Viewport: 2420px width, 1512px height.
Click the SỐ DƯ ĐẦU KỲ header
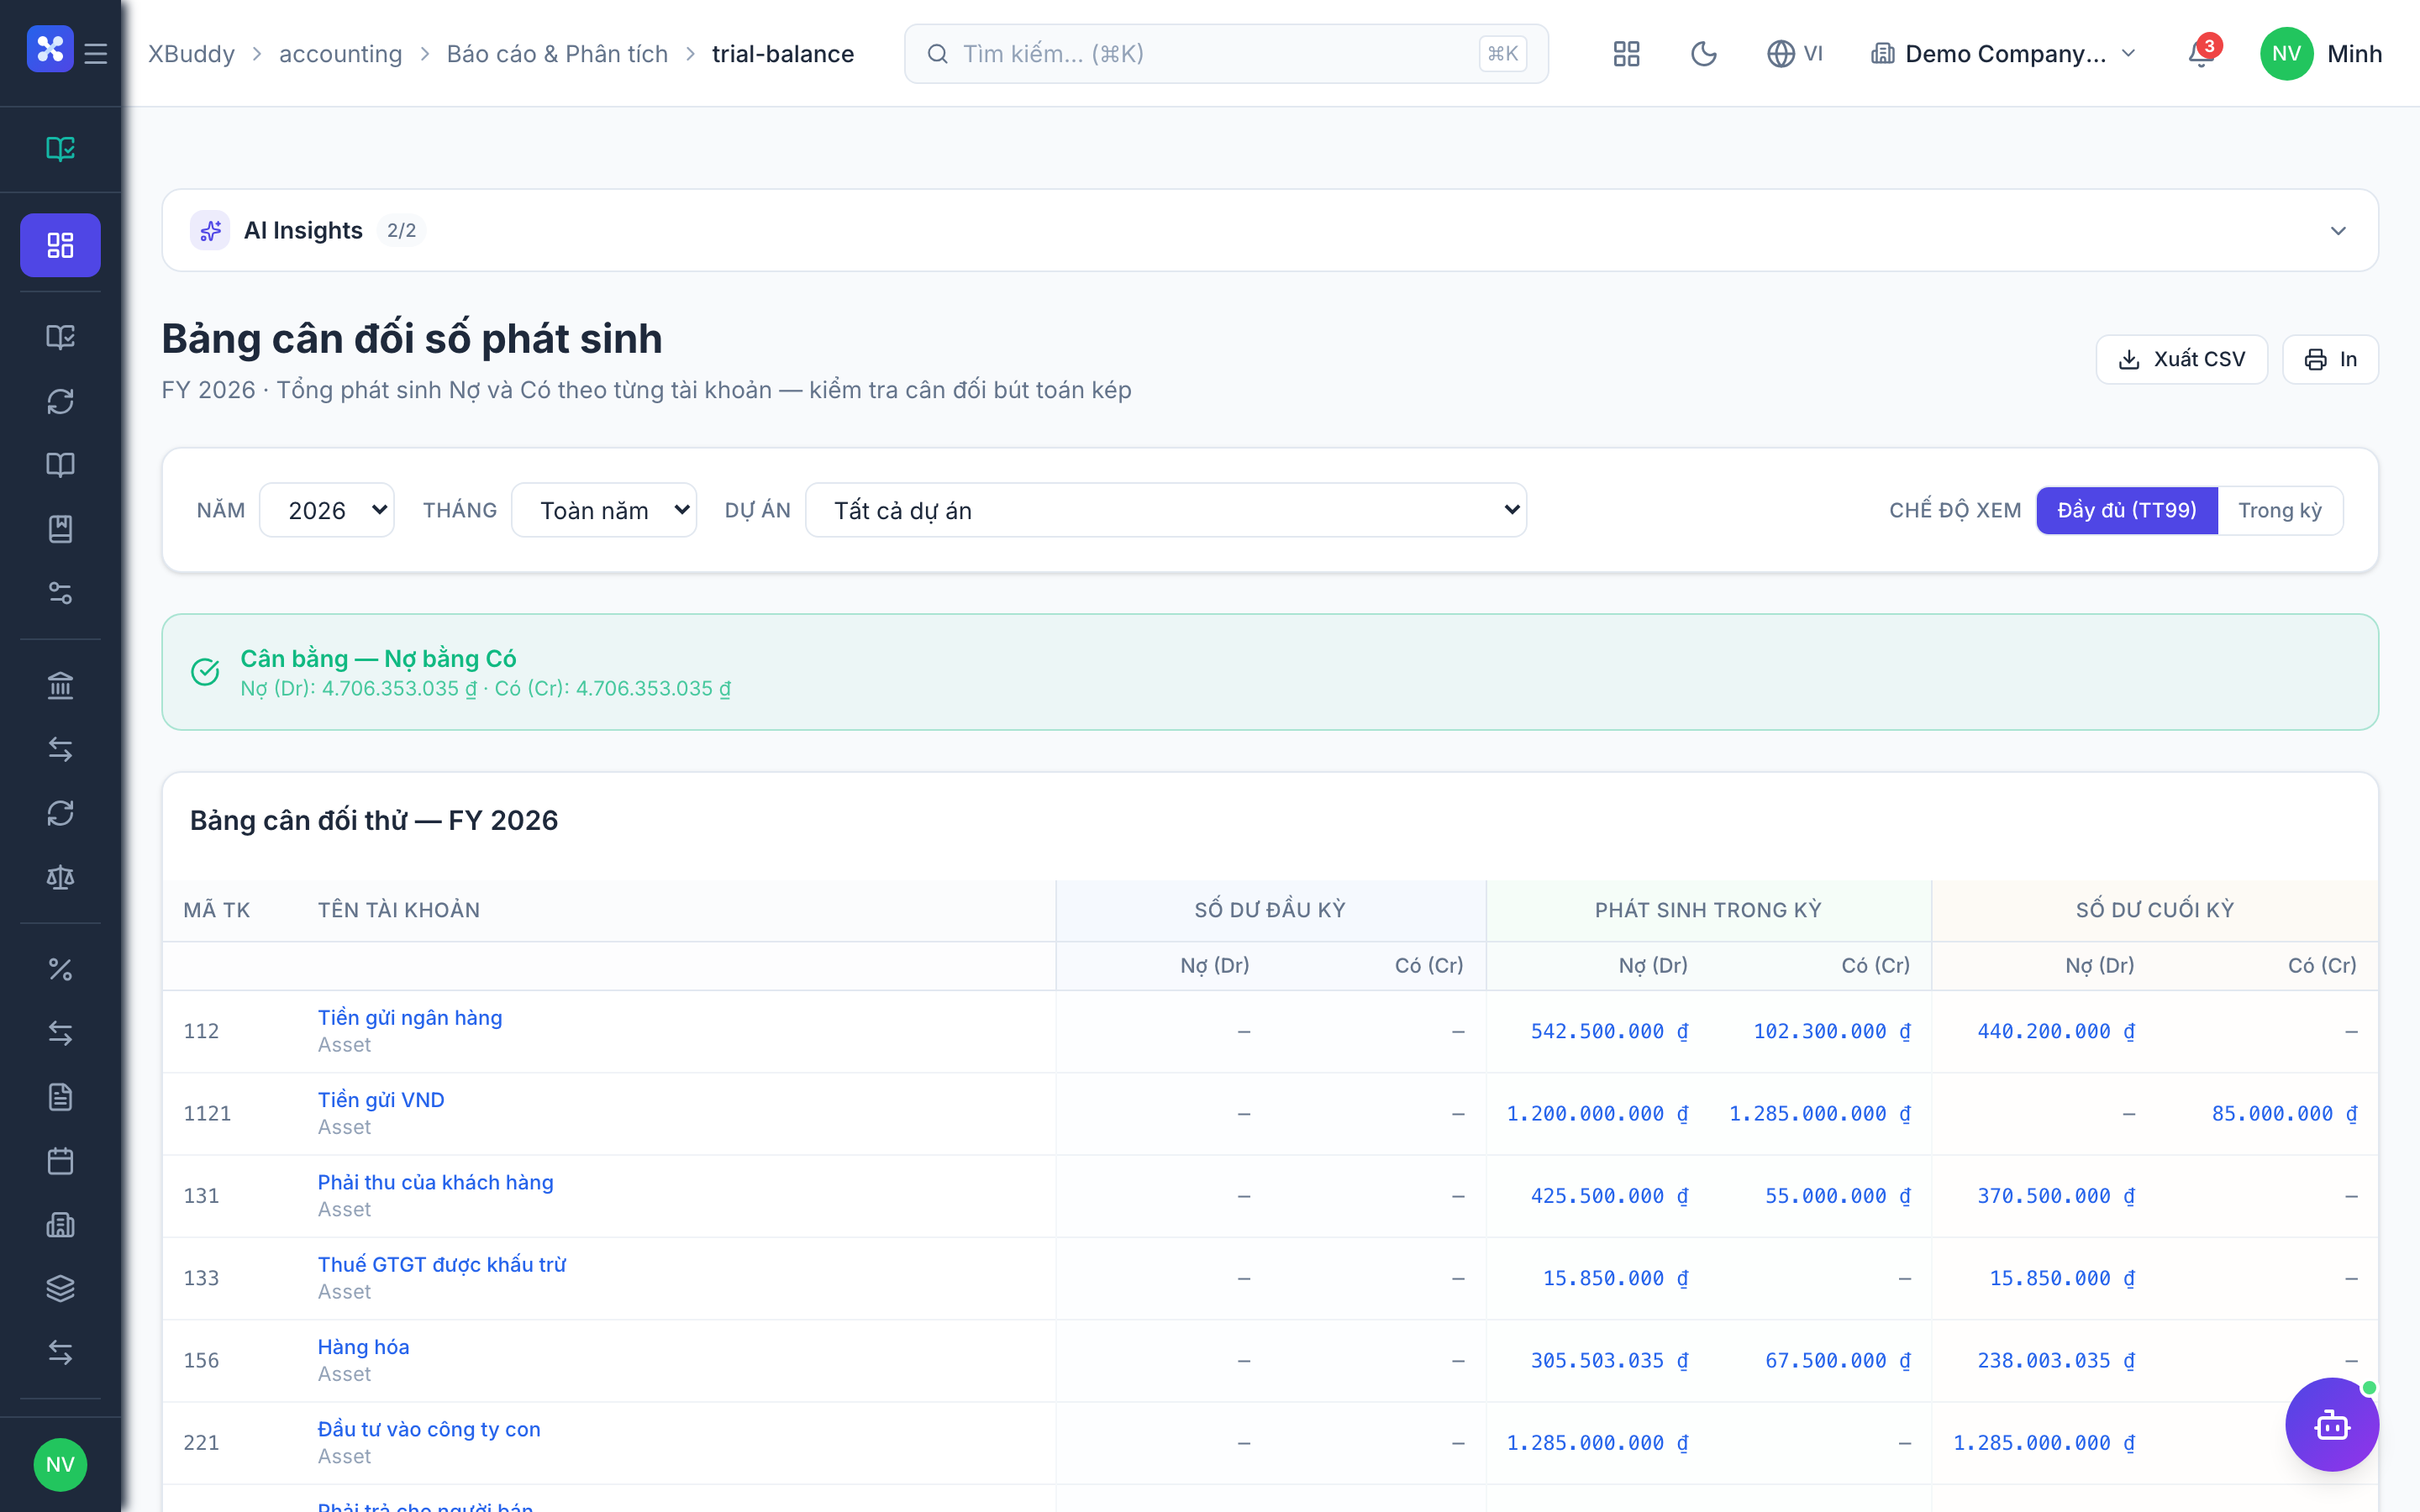[1270, 910]
